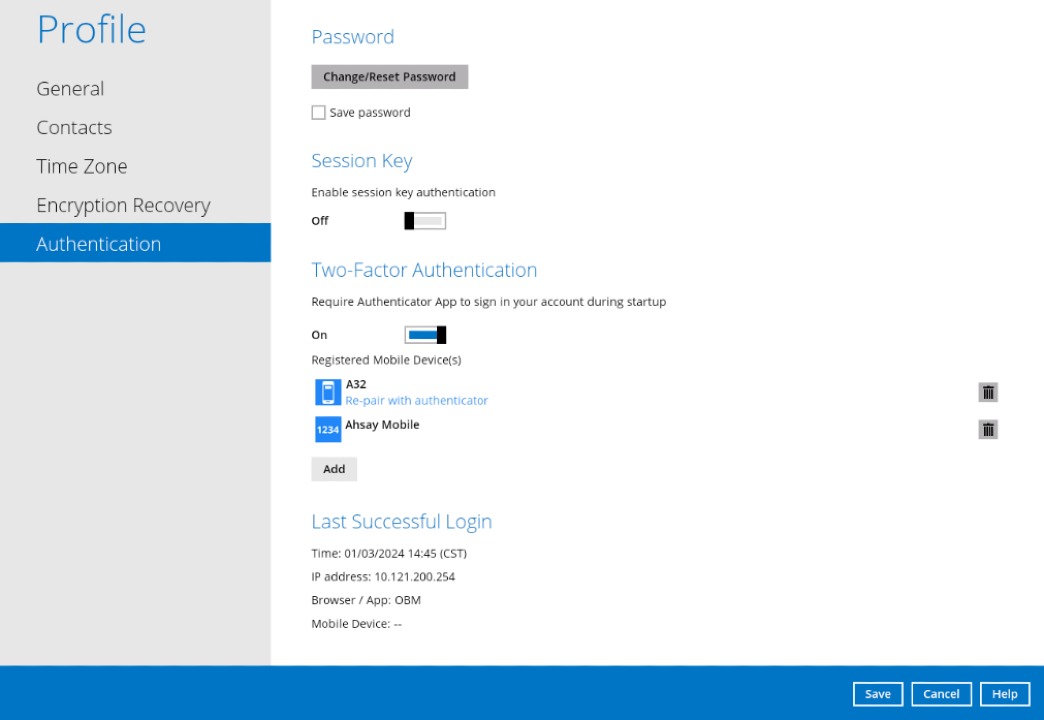Click the Ahsay Mobile 1234 icon
This screenshot has height=720, width=1044.
tap(327, 429)
